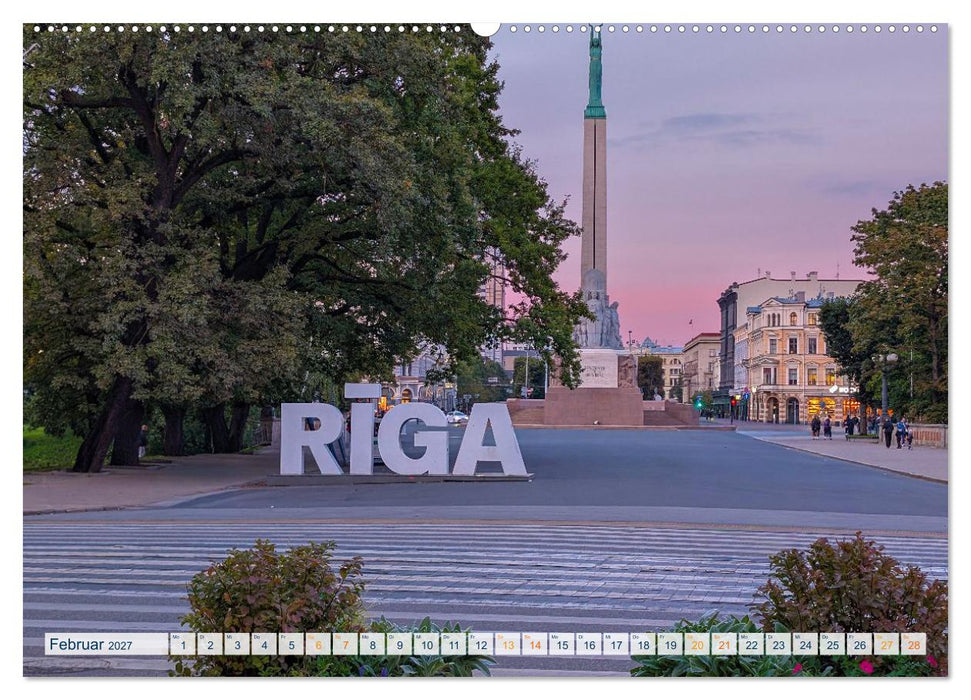Select day 1 in the calendar strip
971x700 pixels.
183,644
